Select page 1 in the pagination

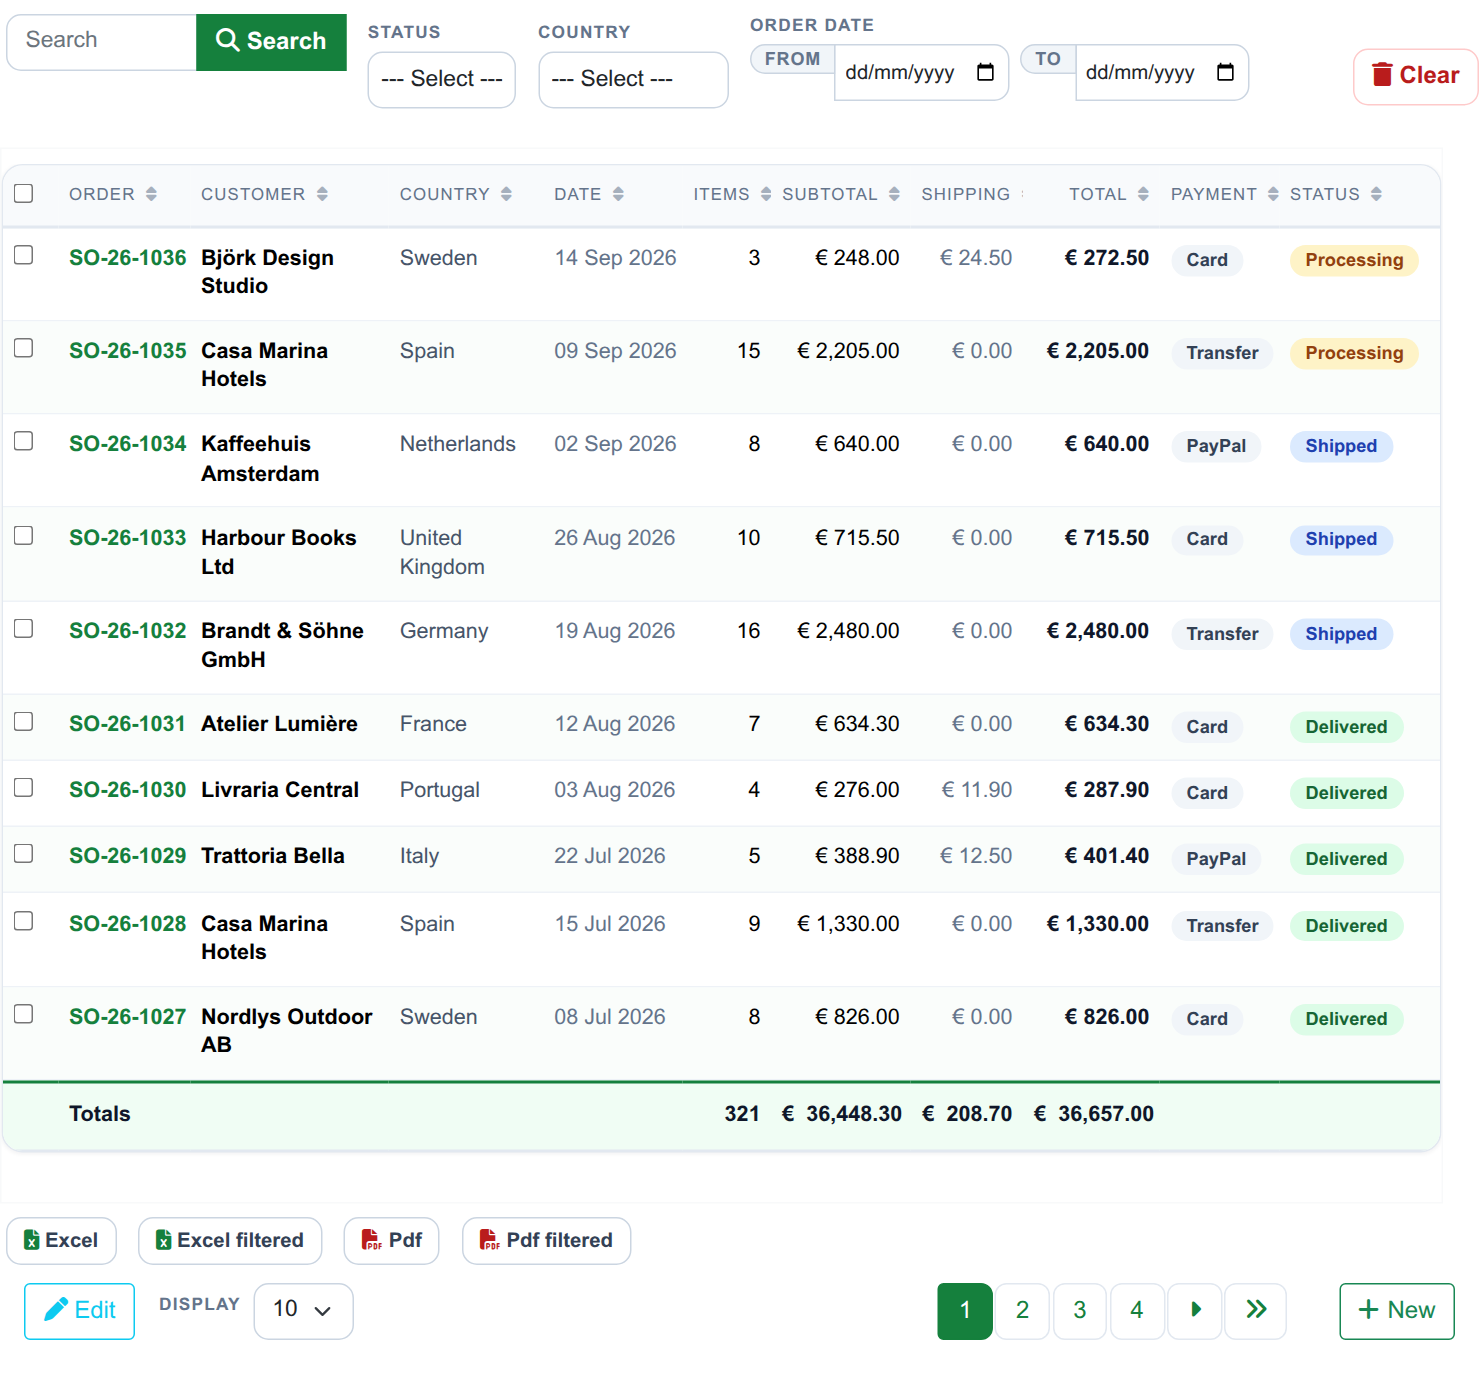965,1310
